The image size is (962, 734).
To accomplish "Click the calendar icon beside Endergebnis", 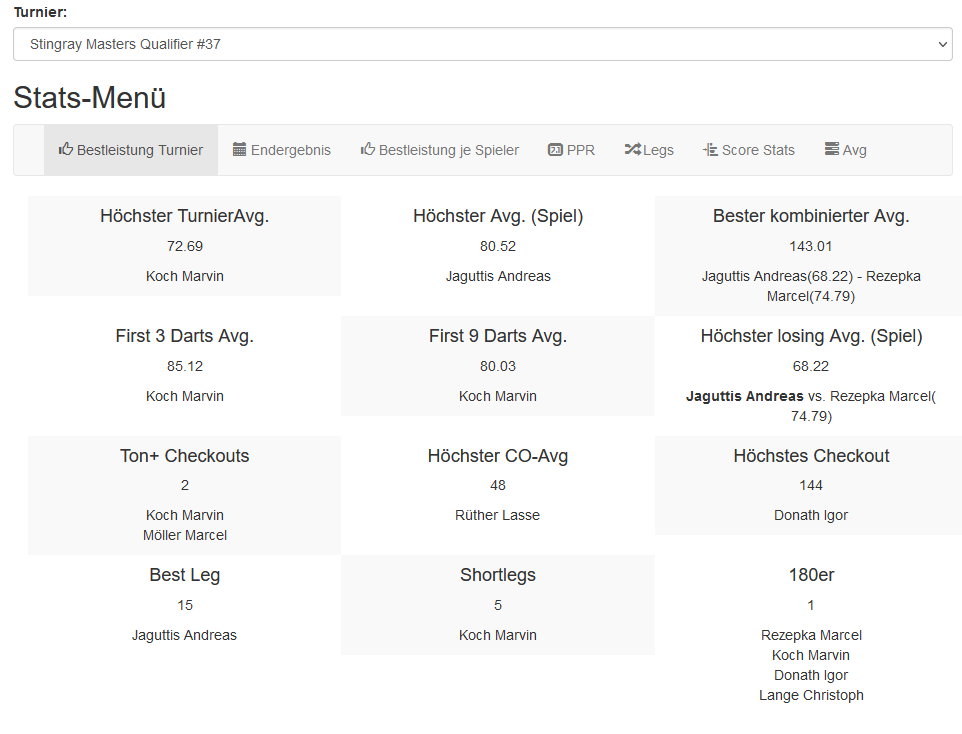I will (x=240, y=150).
